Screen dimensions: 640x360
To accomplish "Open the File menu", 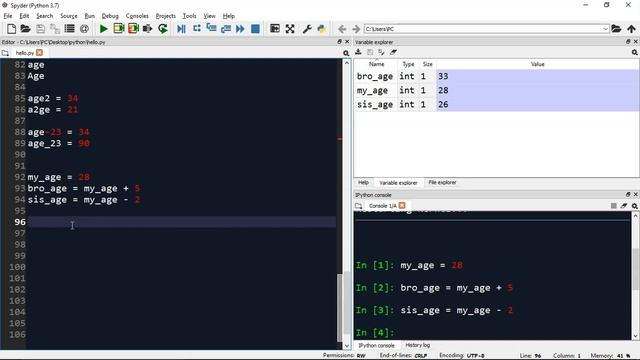I will coord(8,16).
